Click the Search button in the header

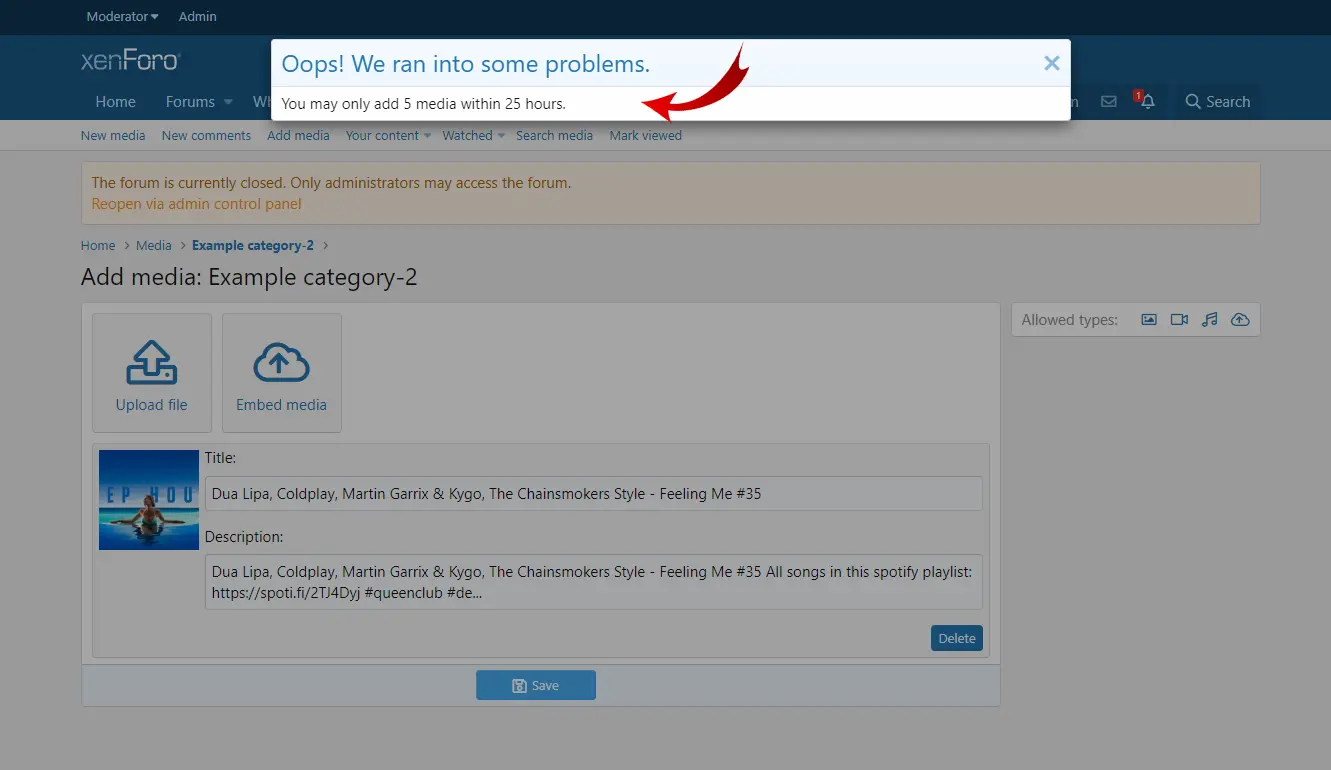click(1217, 102)
